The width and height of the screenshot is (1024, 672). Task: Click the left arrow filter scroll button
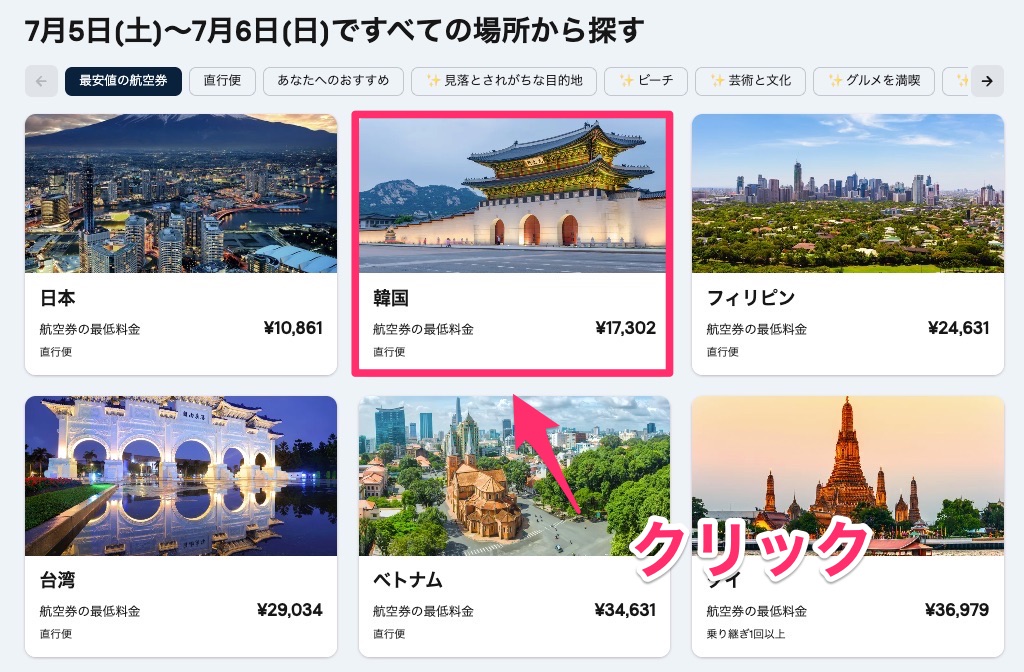click(41, 81)
